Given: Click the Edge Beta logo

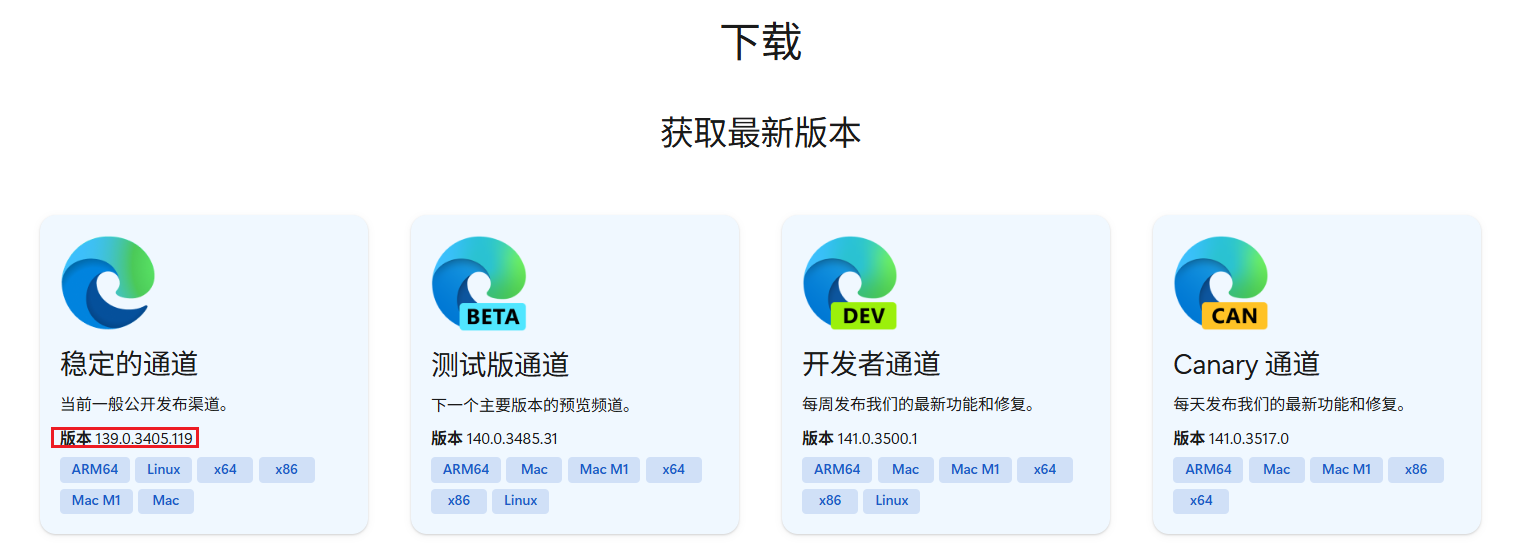Looking at the screenshot, I should click(x=479, y=283).
